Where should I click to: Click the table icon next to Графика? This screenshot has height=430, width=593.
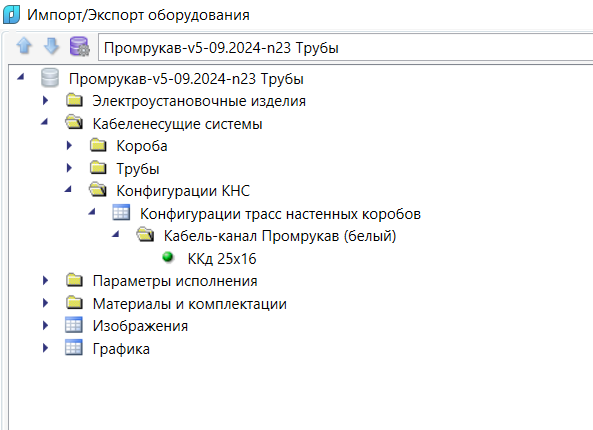74,348
